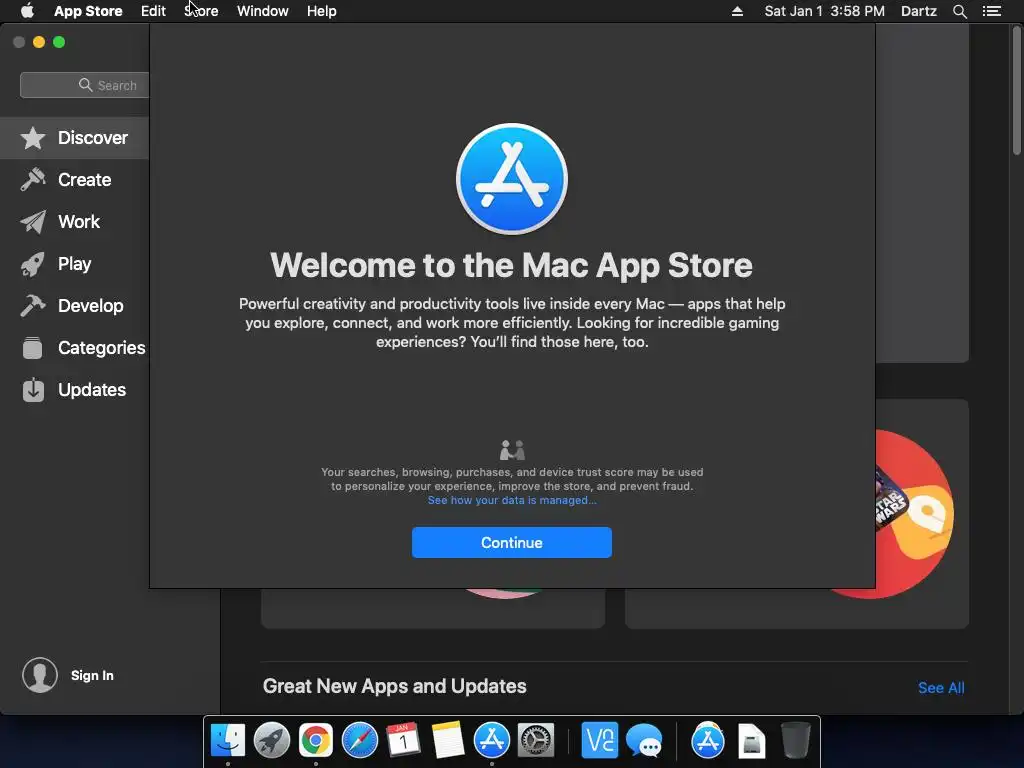Click the Categories icon in sidebar
Image resolution: width=1024 pixels, height=768 pixels.
33,347
